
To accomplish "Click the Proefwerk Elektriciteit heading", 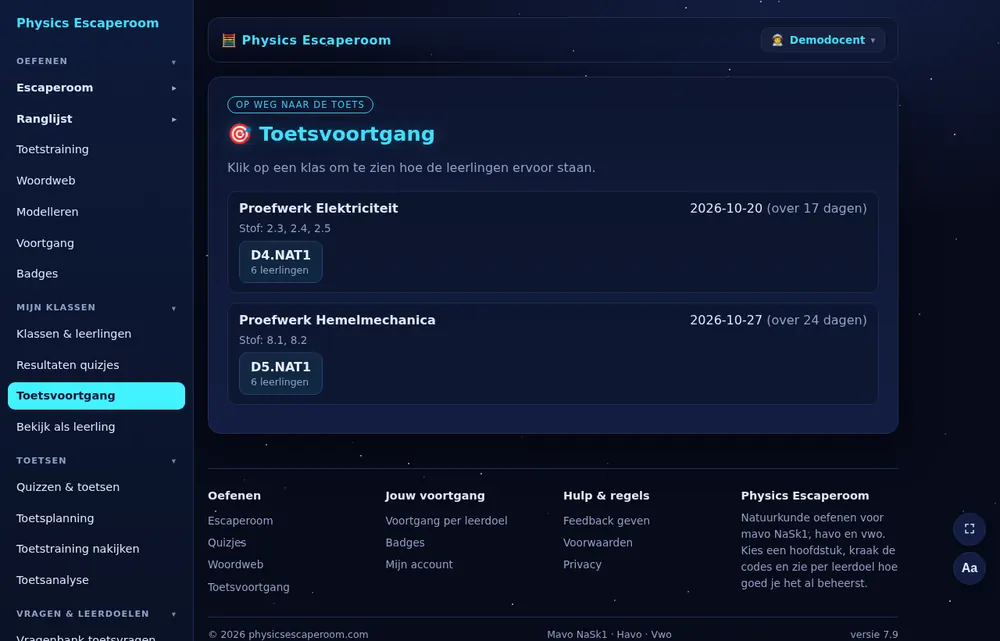I will (x=318, y=208).
